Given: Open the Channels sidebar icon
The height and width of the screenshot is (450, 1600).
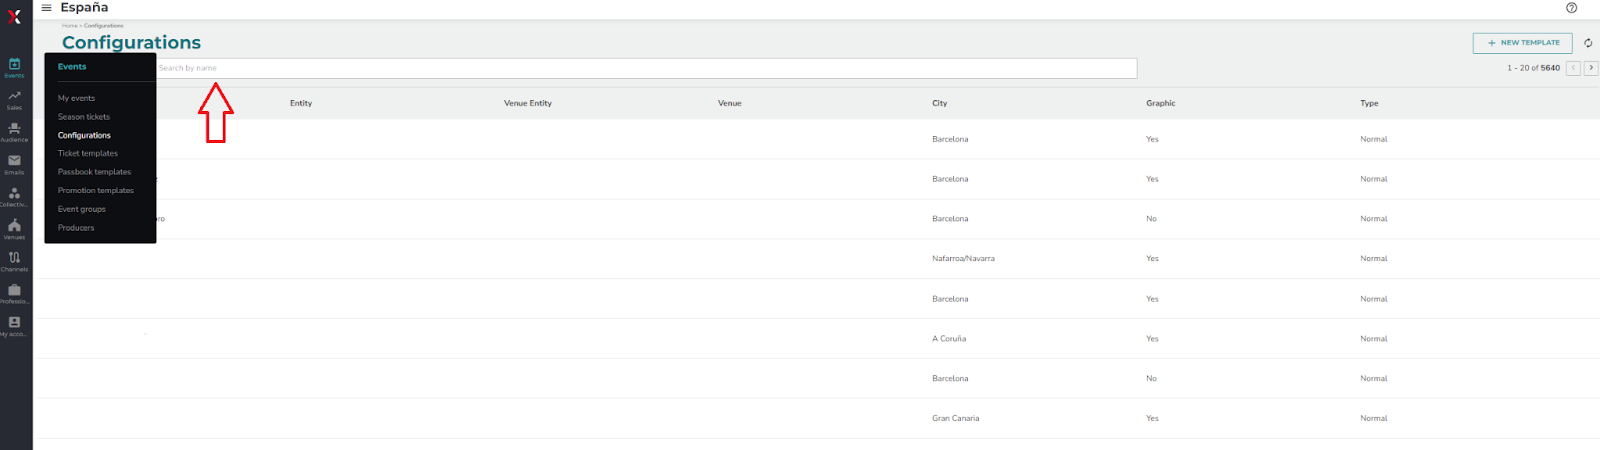Looking at the screenshot, I should [x=14, y=261].
